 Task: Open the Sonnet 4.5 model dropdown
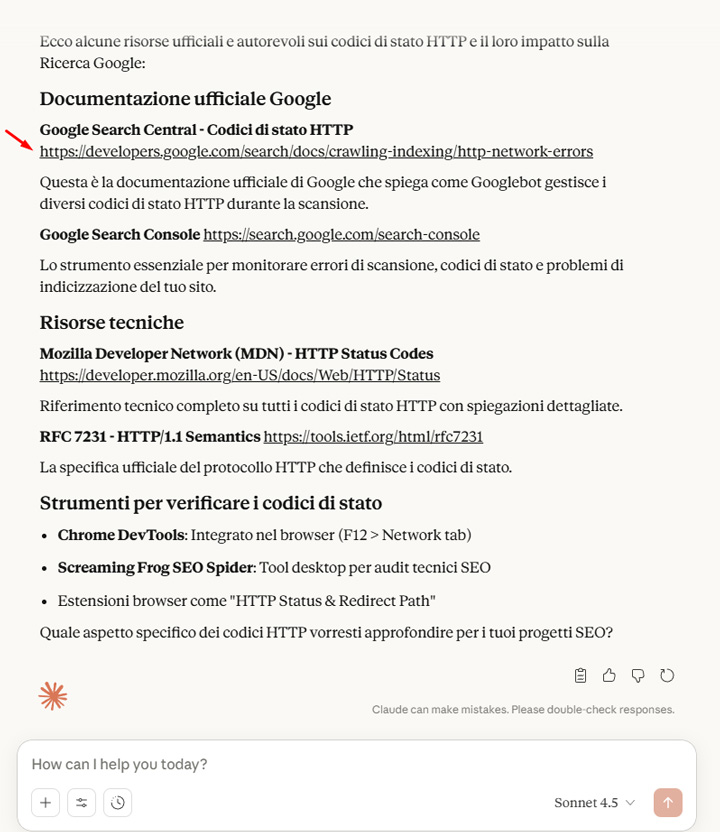[595, 802]
